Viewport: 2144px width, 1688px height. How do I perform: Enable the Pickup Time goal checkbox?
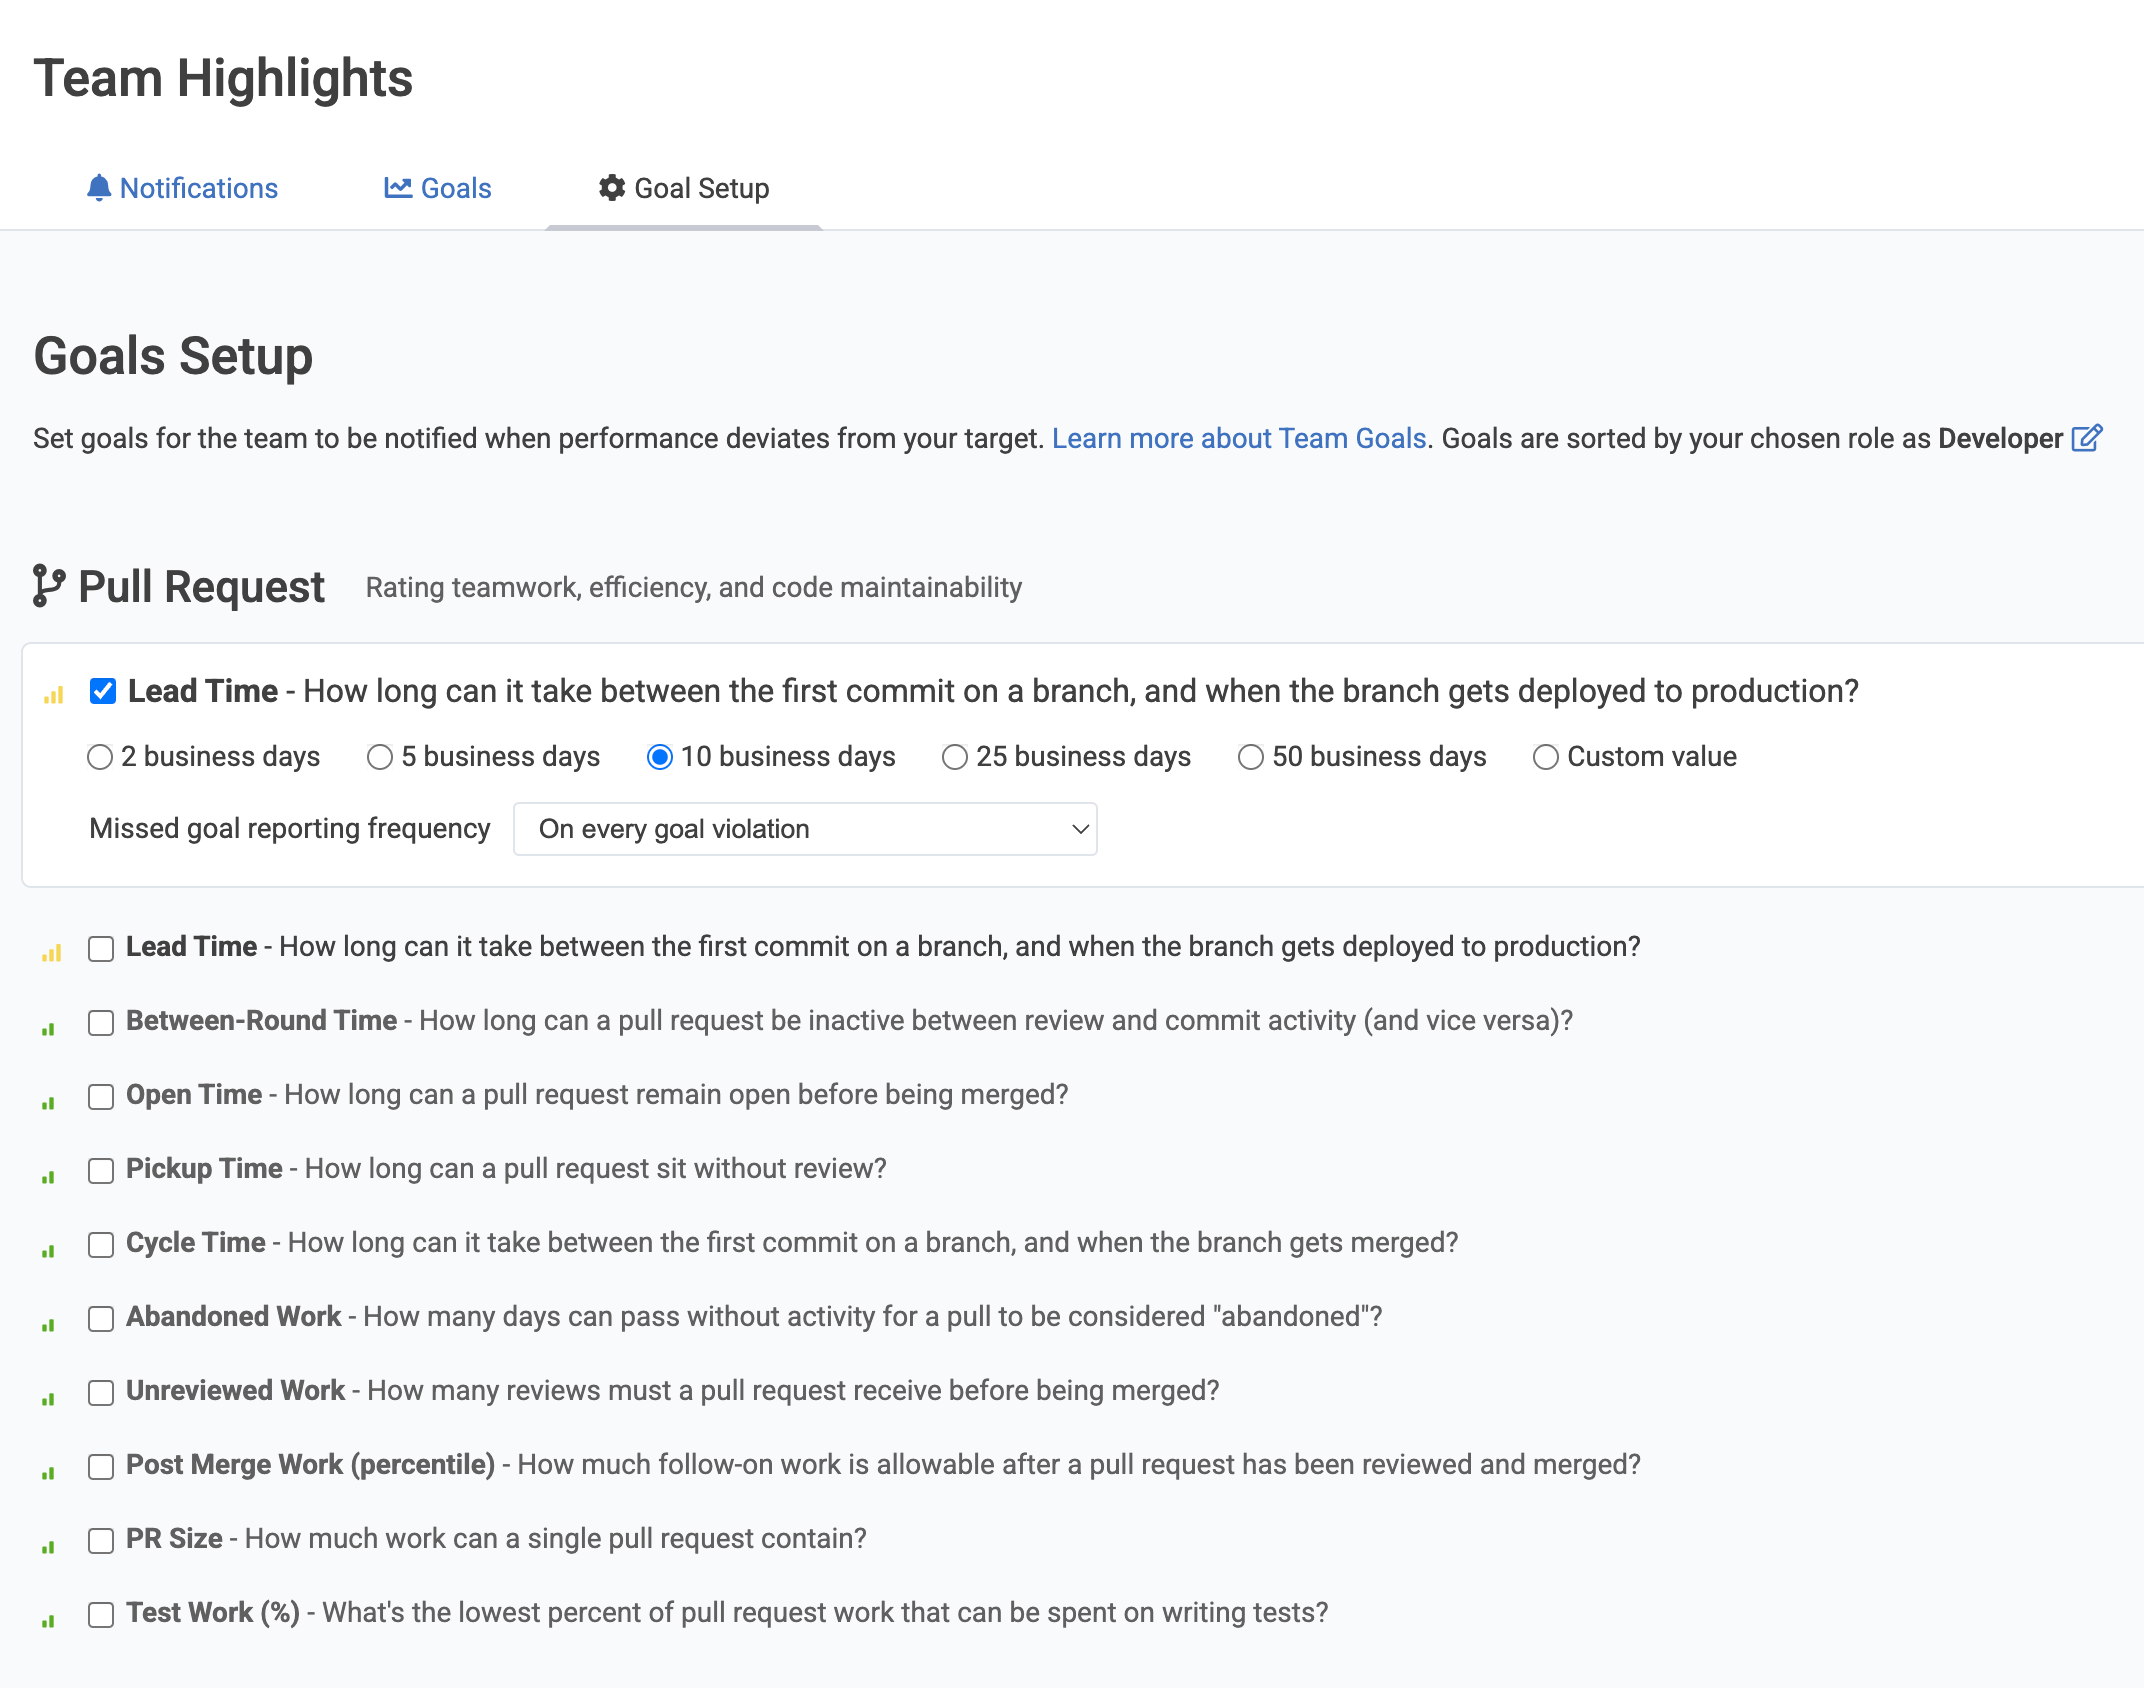101,1170
